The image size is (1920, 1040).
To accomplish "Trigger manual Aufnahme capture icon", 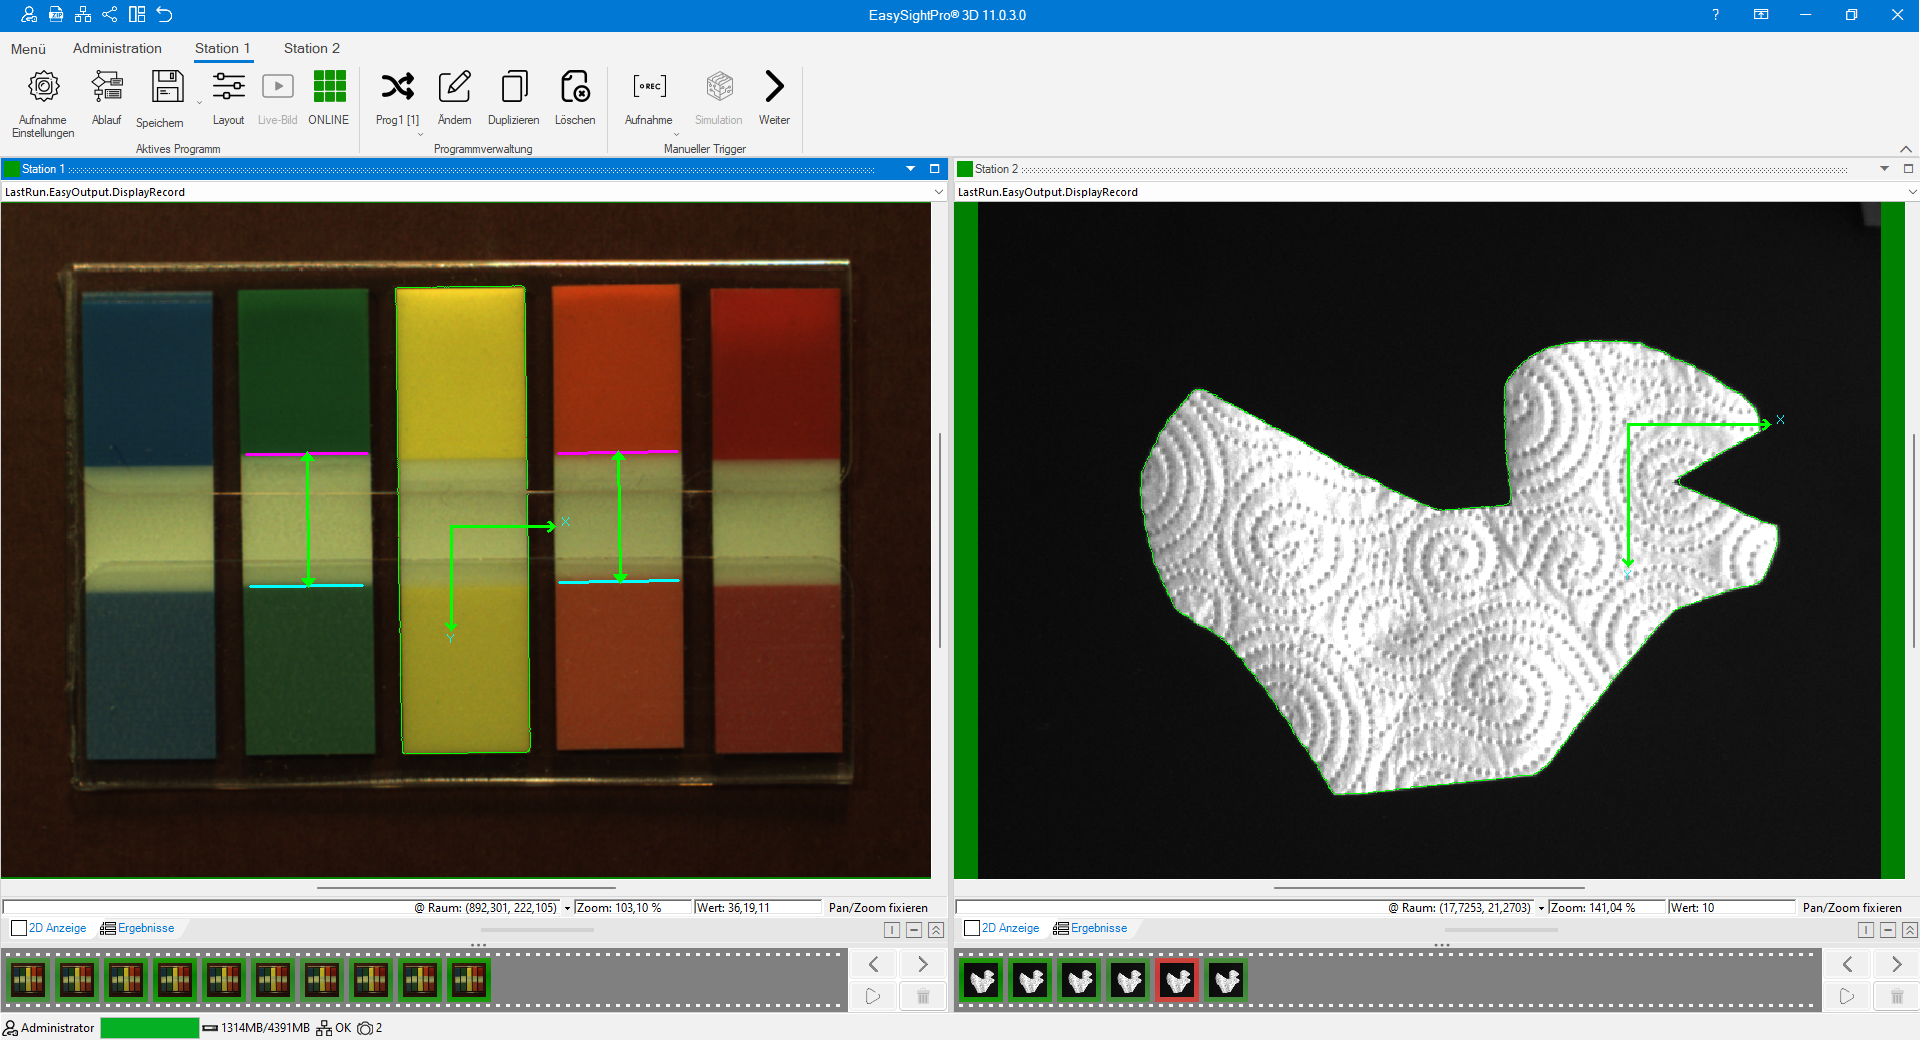I will 649,88.
